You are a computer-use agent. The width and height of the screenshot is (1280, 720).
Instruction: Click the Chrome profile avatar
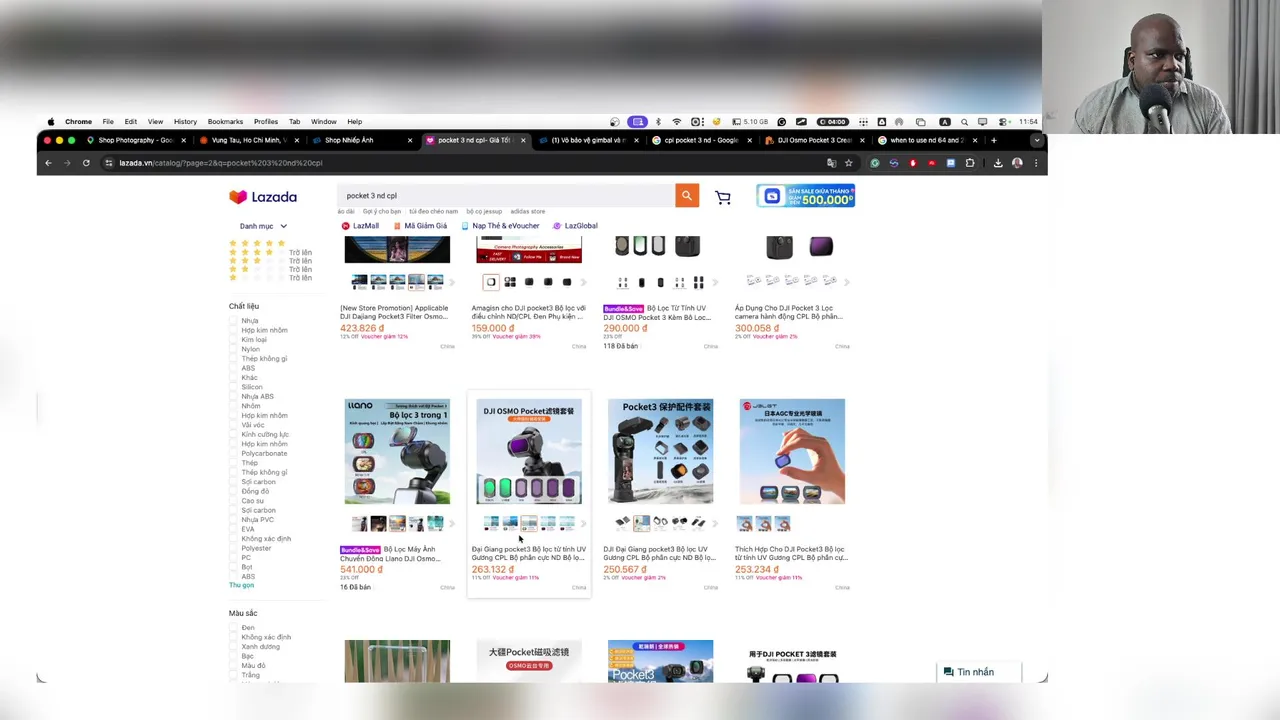point(1017,163)
